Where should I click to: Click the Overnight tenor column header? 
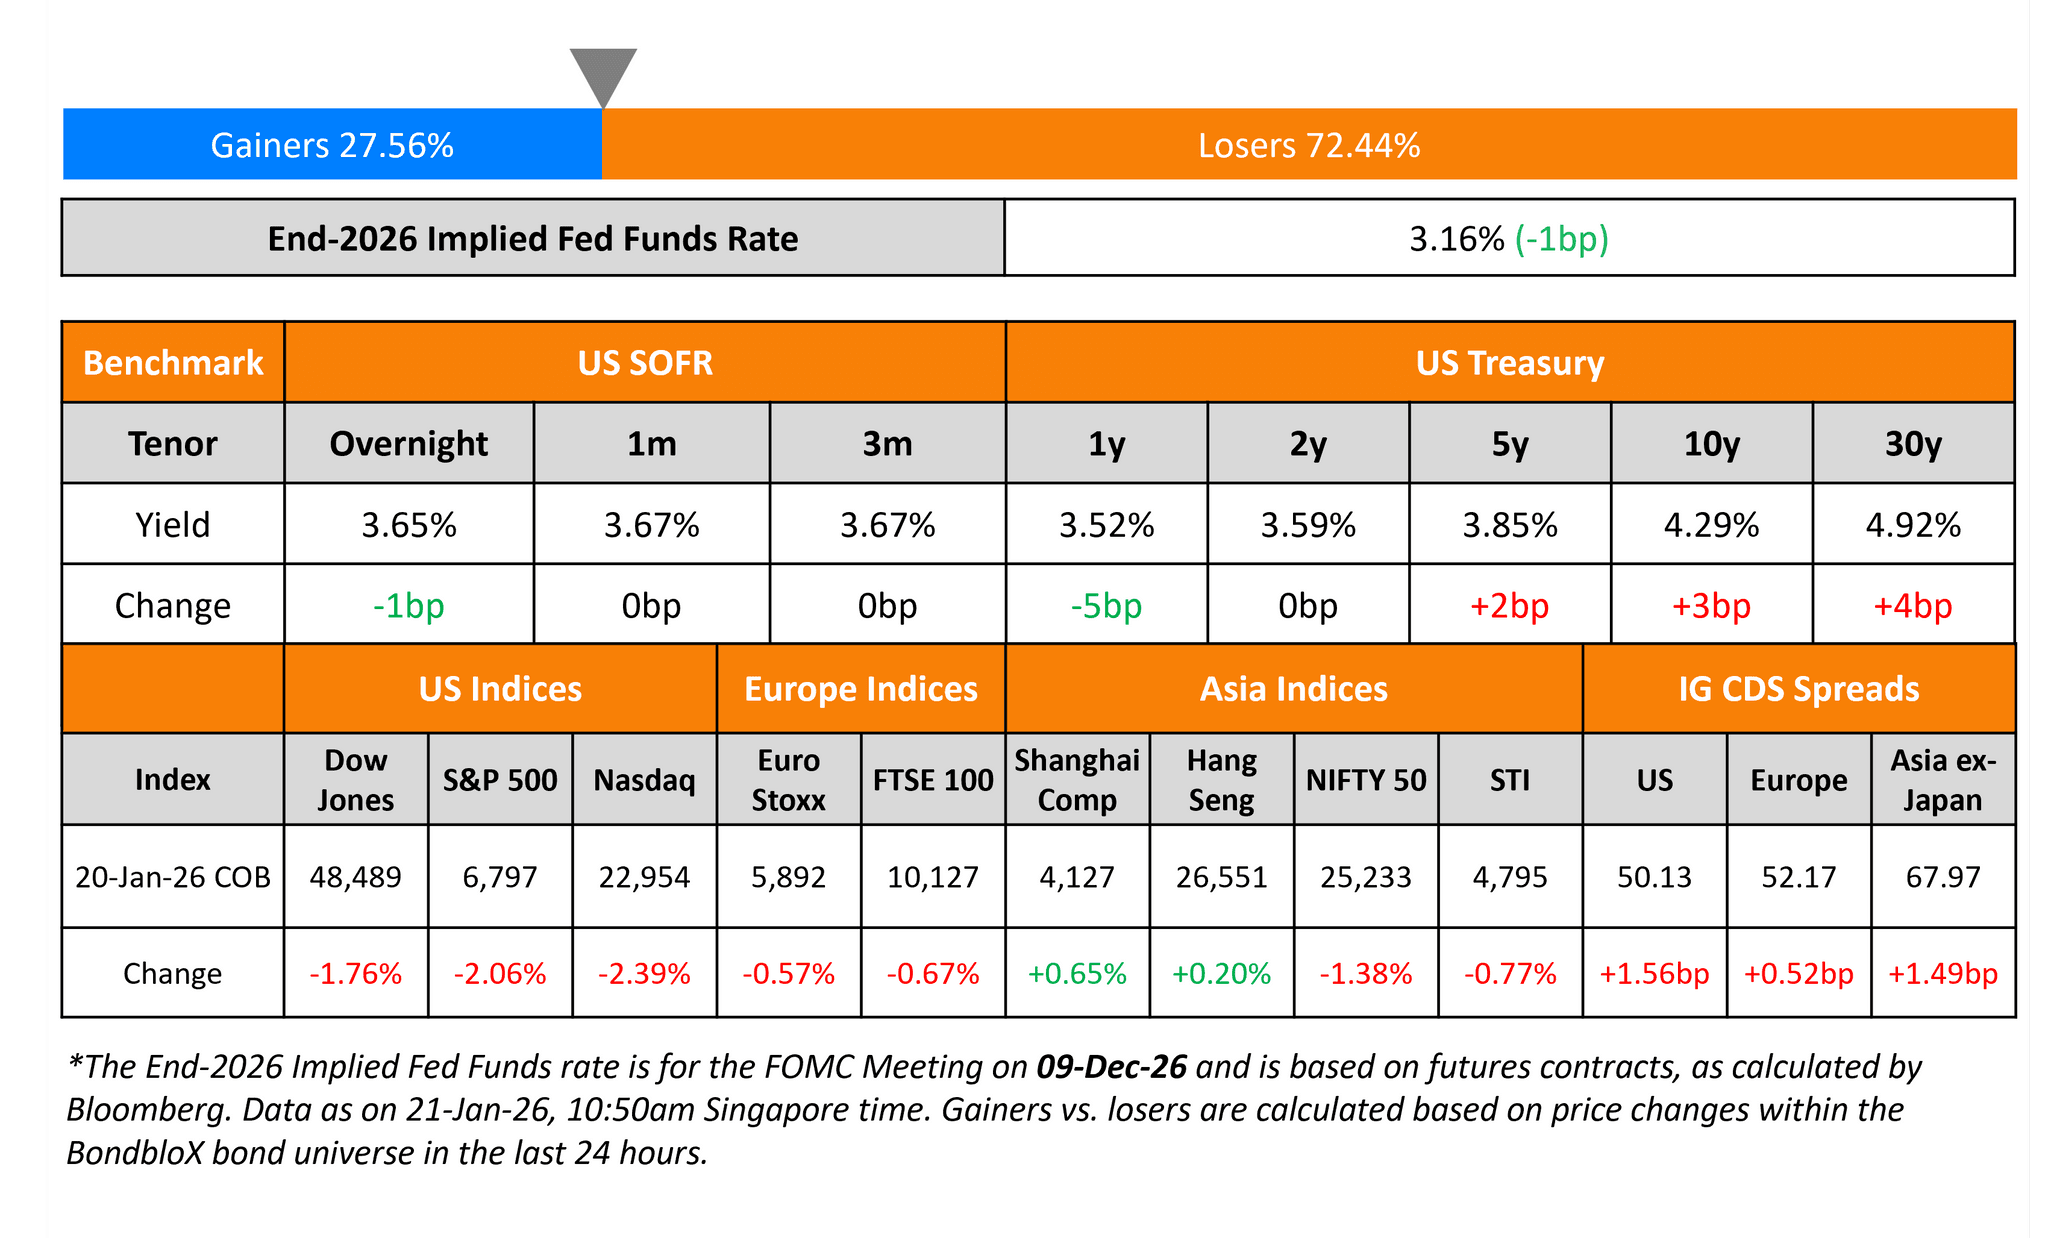pyautogui.click(x=408, y=443)
